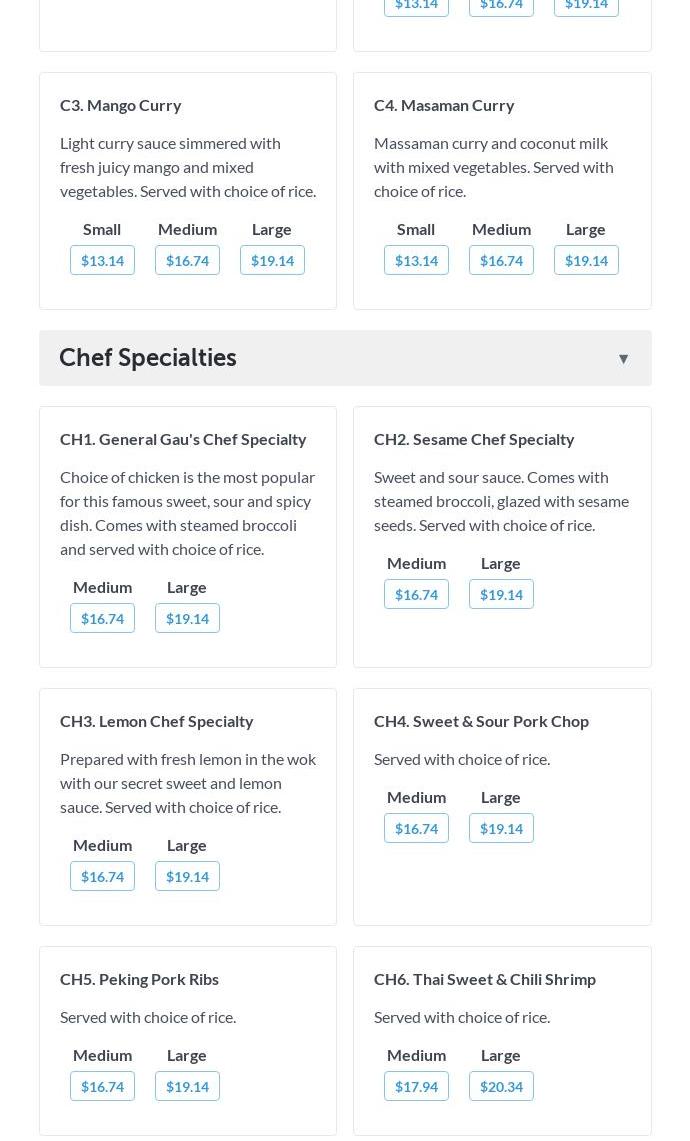Click the Chef Specialties section header
The width and height of the screenshot is (690, 1141).
(148, 358)
